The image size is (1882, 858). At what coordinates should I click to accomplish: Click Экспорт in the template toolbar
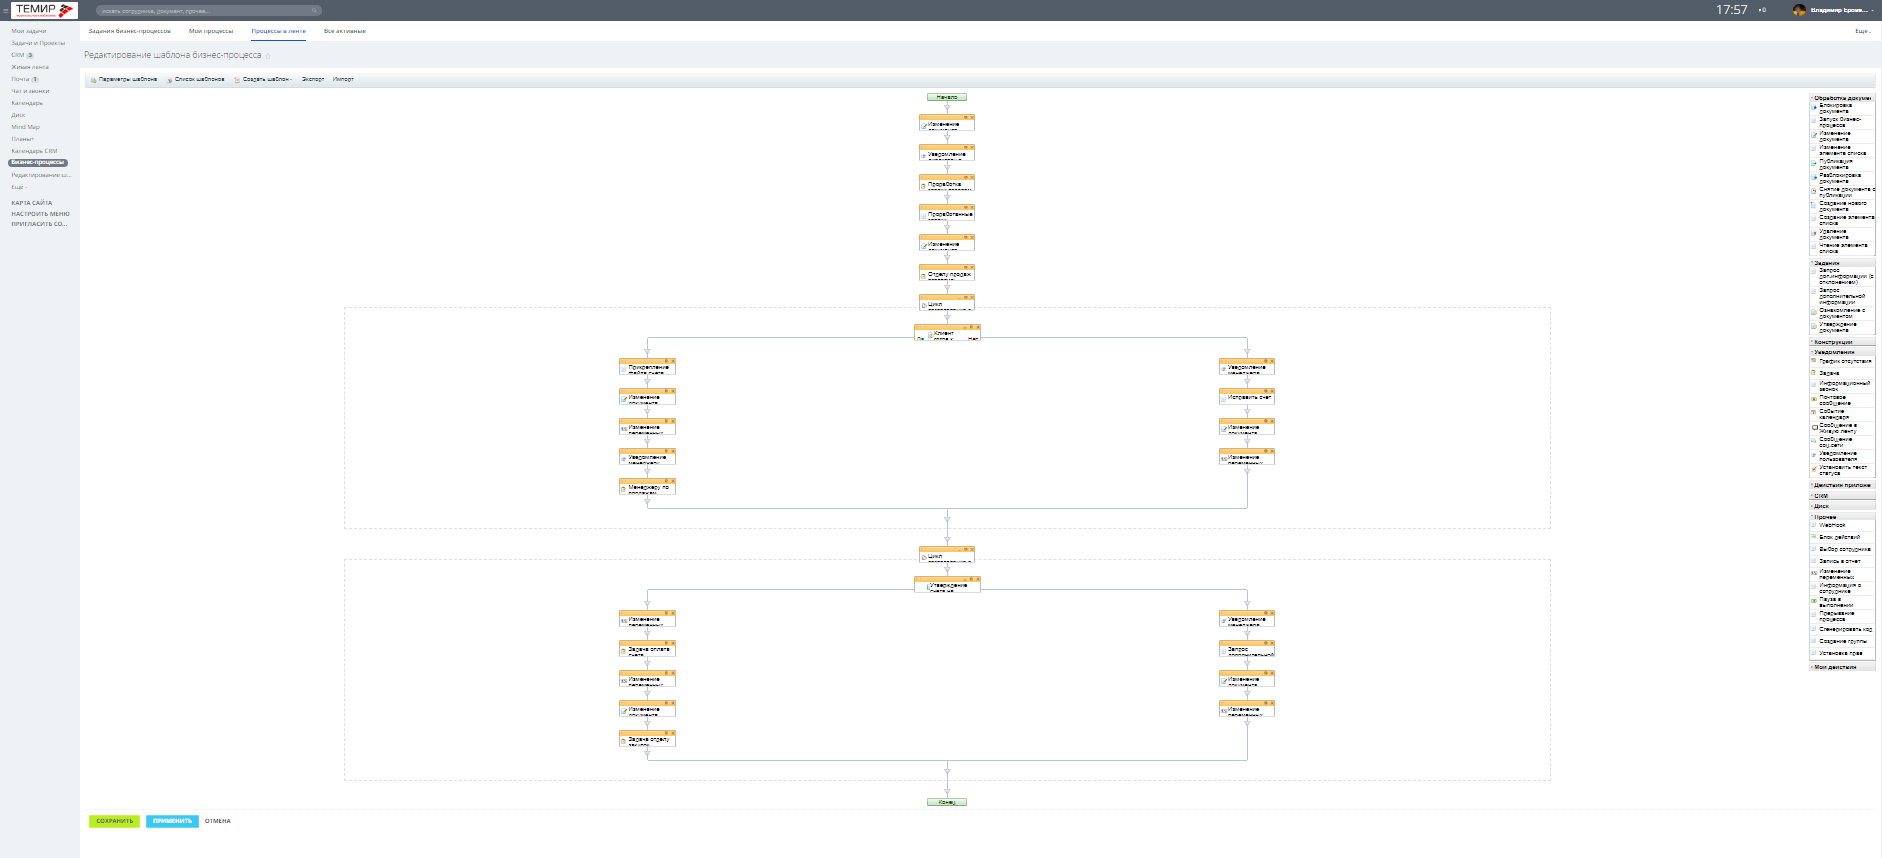point(313,79)
